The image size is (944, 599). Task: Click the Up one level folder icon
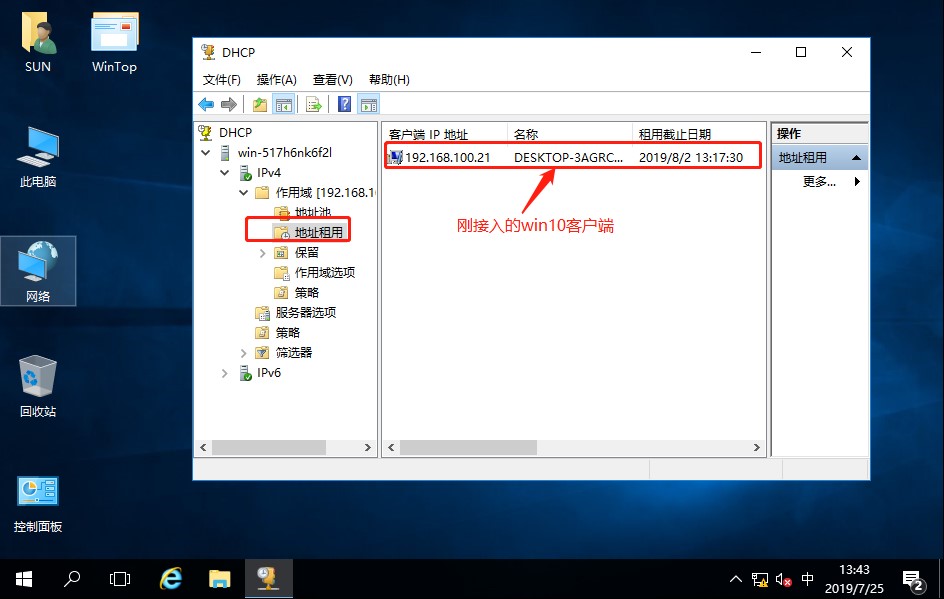tap(260, 104)
